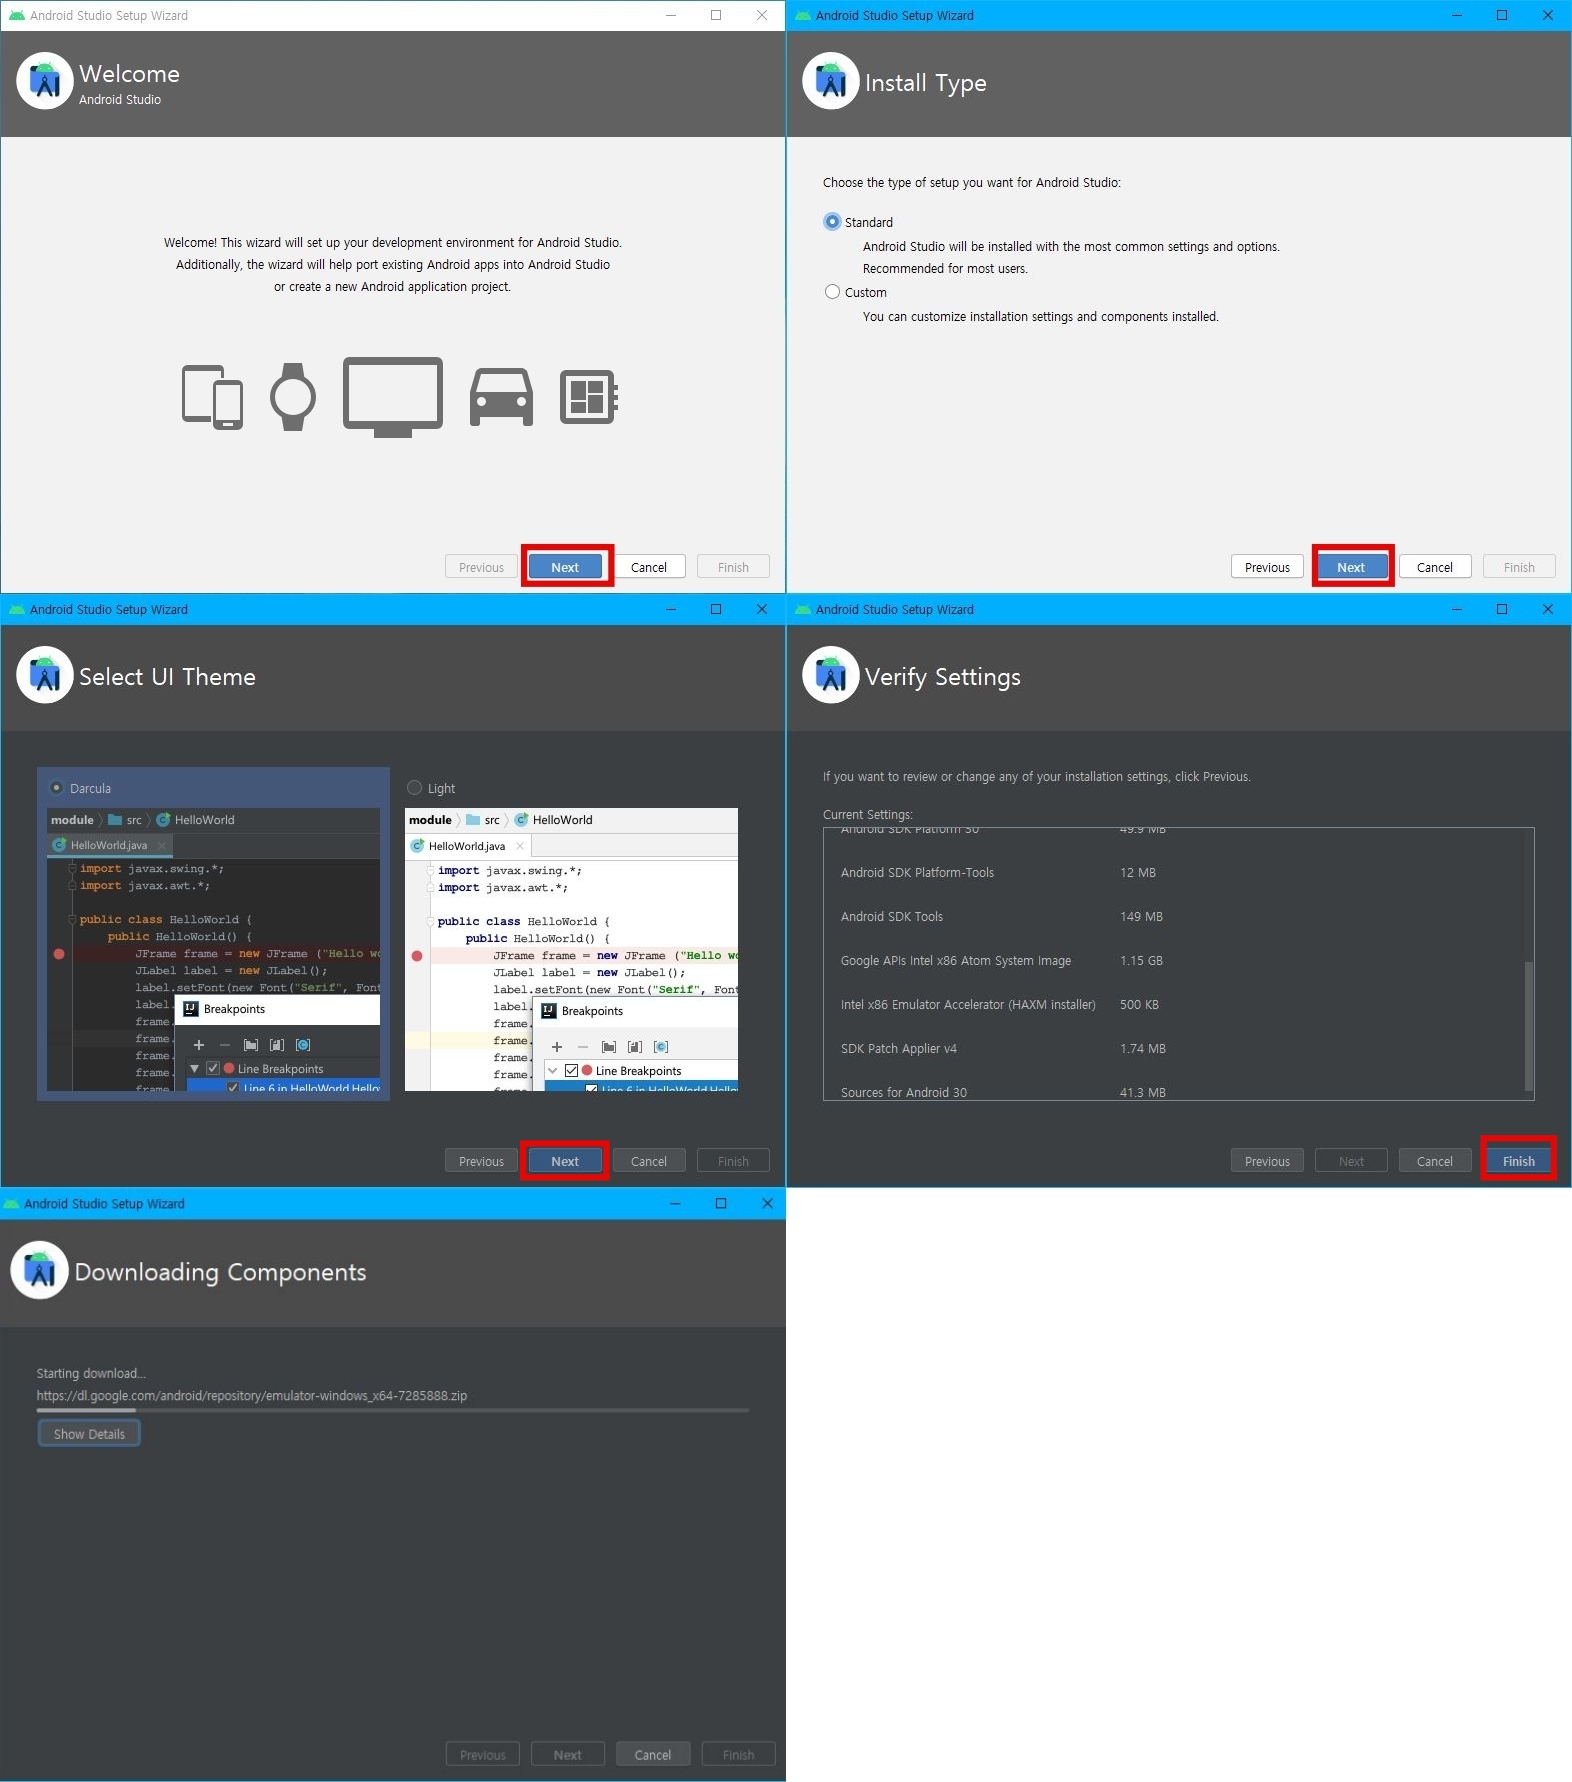The image size is (1572, 1782).
Task: Click the Android Studio logo in Downloading Components header
Action: [x=39, y=1270]
